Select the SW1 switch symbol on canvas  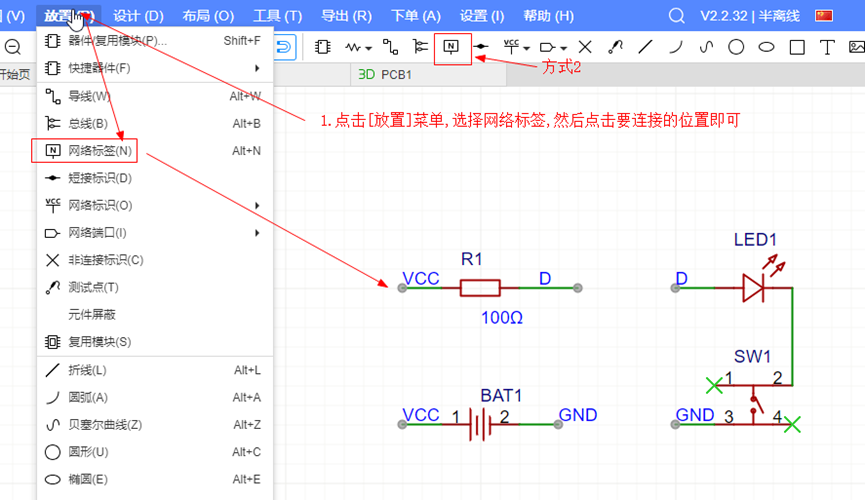point(754,404)
